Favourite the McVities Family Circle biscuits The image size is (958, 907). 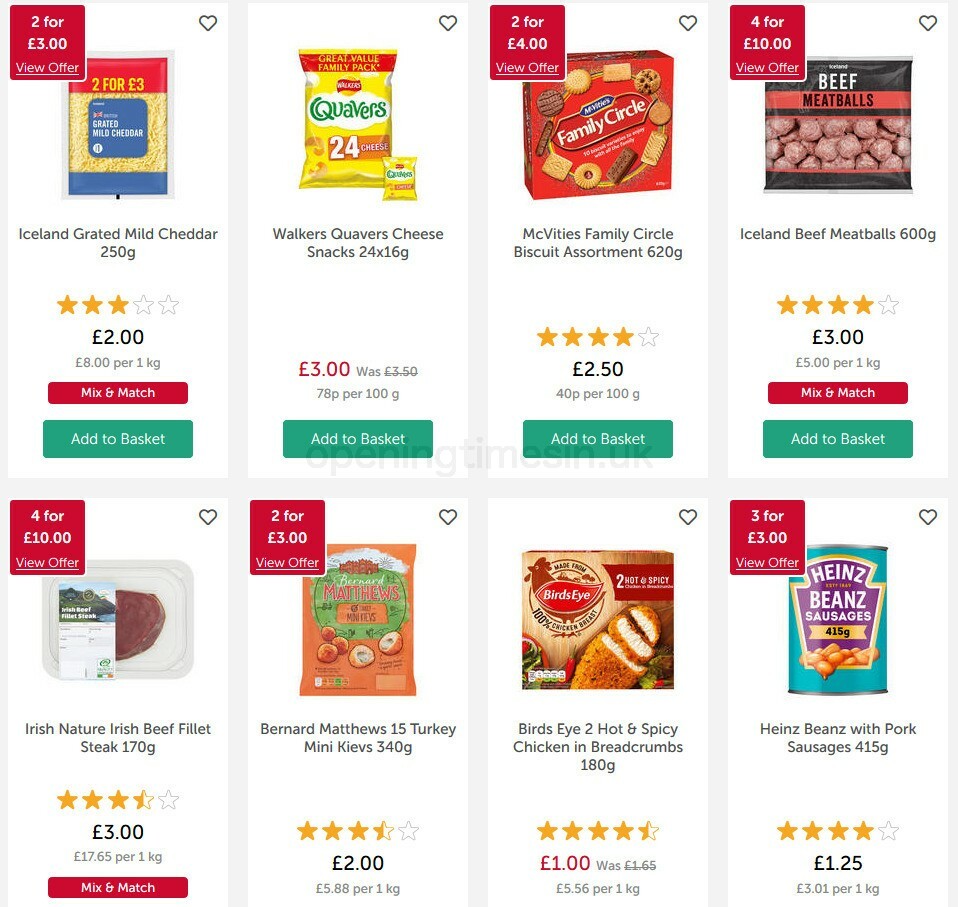[688, 22]
